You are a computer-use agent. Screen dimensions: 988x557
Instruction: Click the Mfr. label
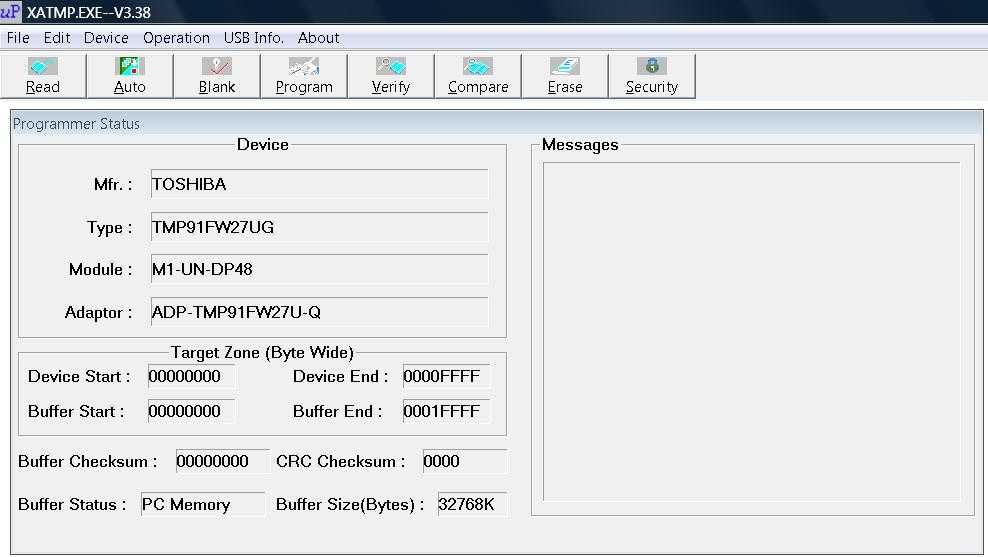(113, 184)
